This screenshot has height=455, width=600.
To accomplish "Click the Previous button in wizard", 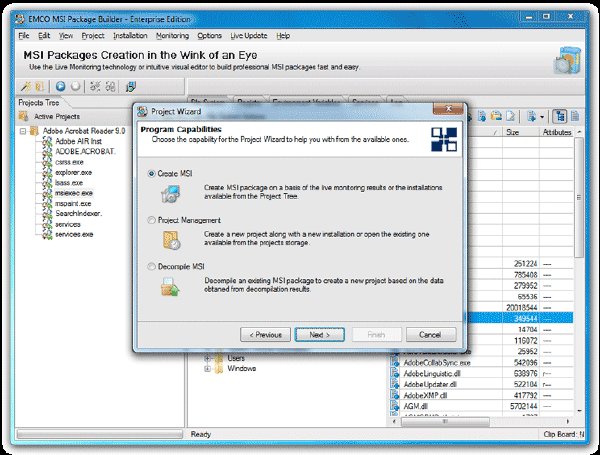I will tap(265, 335).
